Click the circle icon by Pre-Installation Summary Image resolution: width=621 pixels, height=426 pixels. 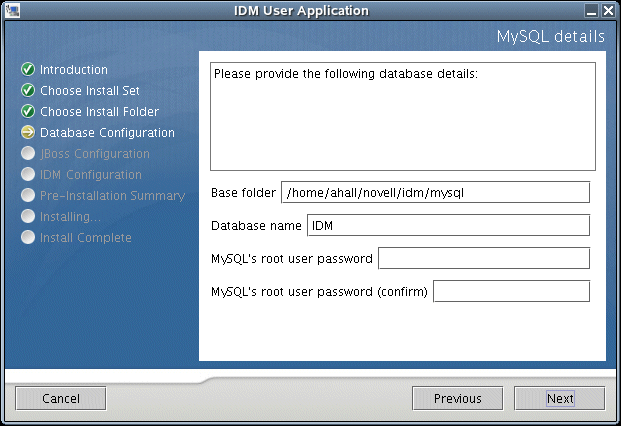pyautogui.click(x=28, y=196)
